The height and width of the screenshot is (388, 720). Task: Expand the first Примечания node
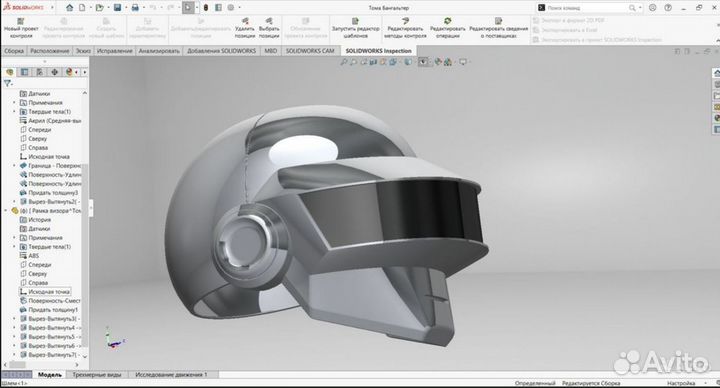pyautogui.click(x=14, y=102)
